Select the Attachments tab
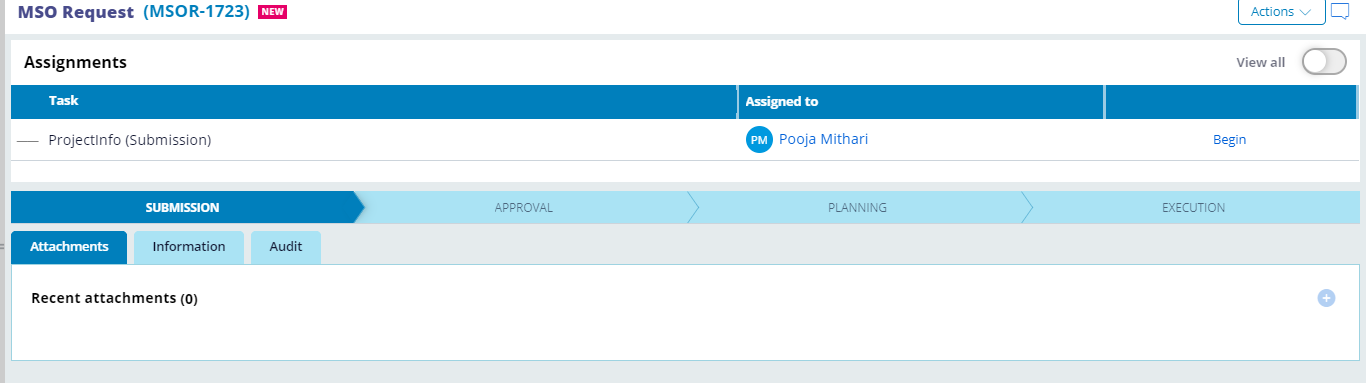The width and height of the screenshot is (1366, 383). point(69,247)
